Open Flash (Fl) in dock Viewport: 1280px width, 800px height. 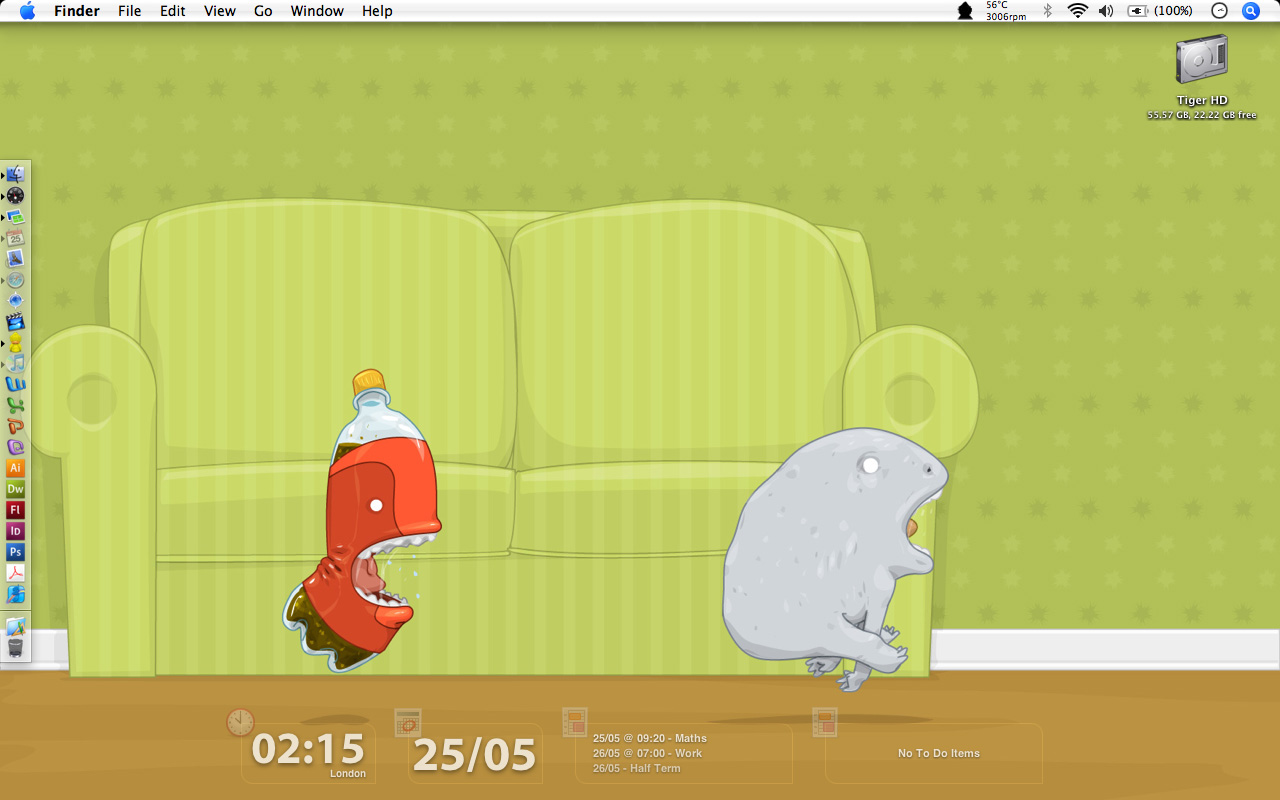[15, 510]
